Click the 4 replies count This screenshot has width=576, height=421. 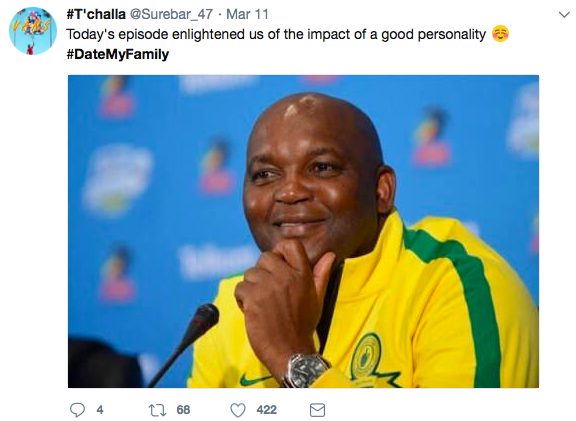tap(100, 410)
